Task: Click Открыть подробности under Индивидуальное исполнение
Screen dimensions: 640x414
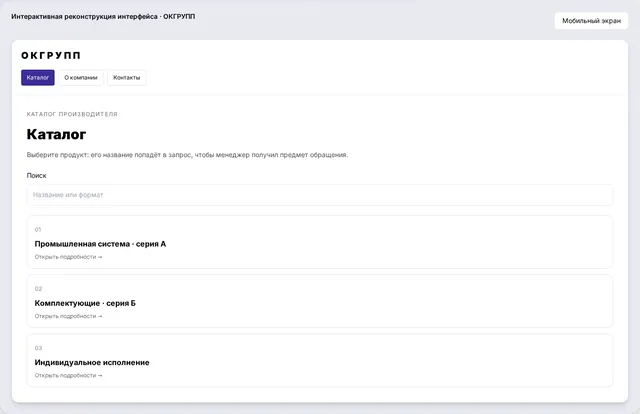Action: (x=68, y=375)
